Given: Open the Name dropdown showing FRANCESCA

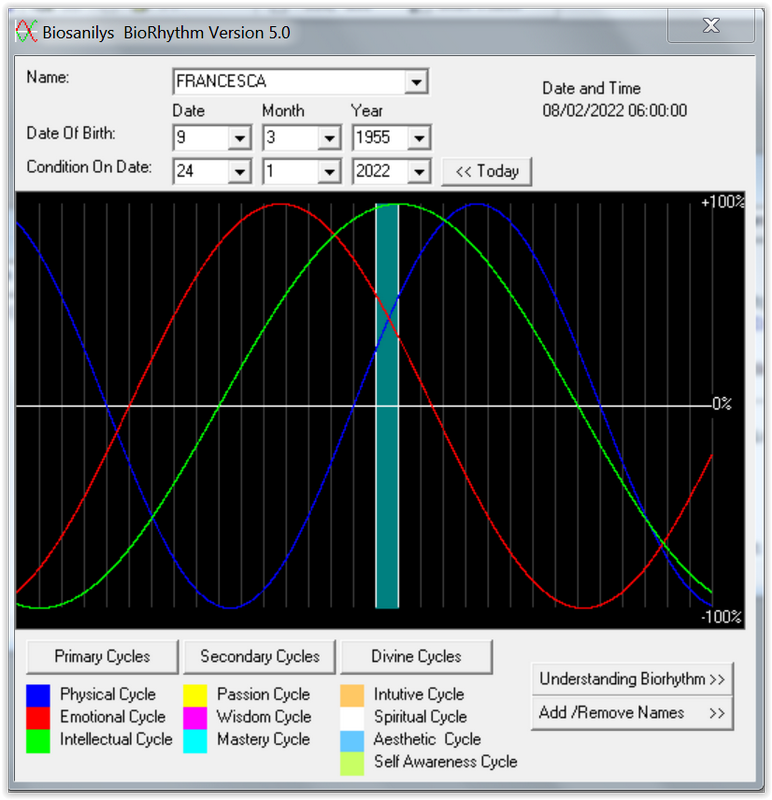Looking at the screenshot, I should [416, 82].
